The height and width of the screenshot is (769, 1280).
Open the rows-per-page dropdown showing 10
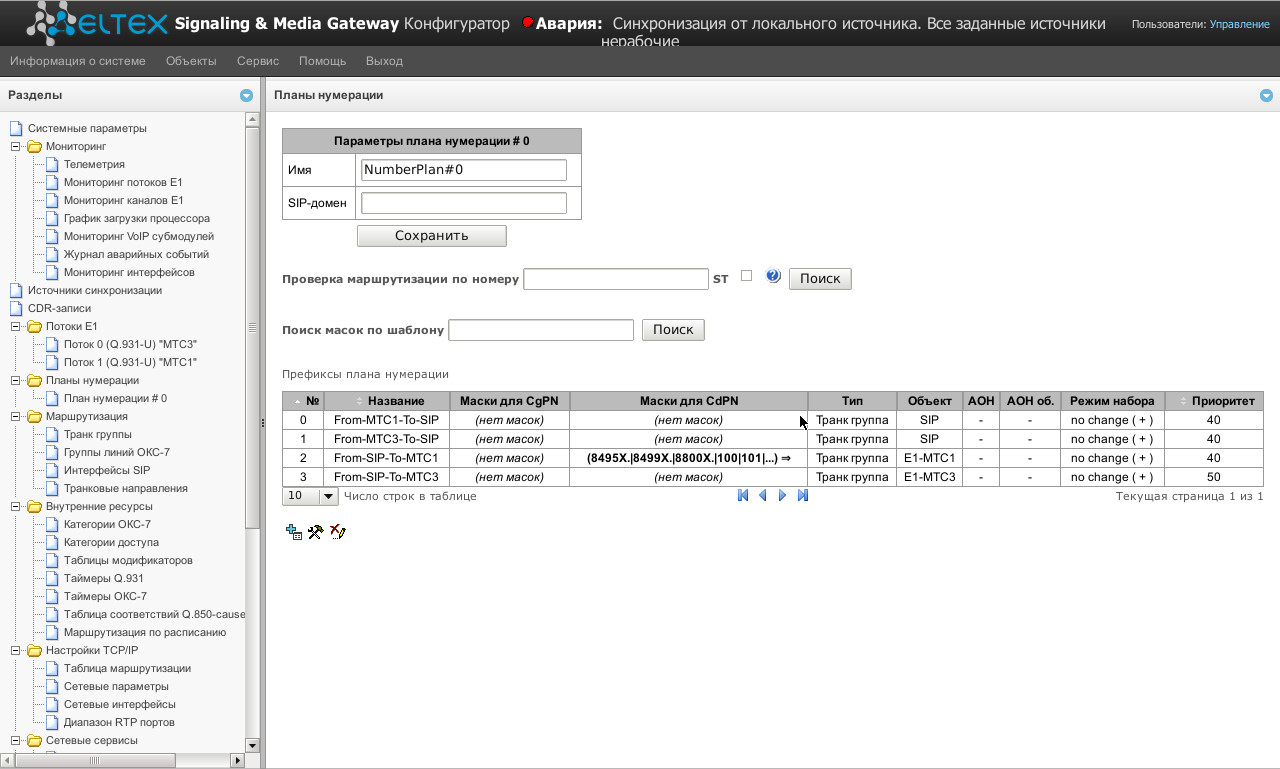click(x=311, y=496)
